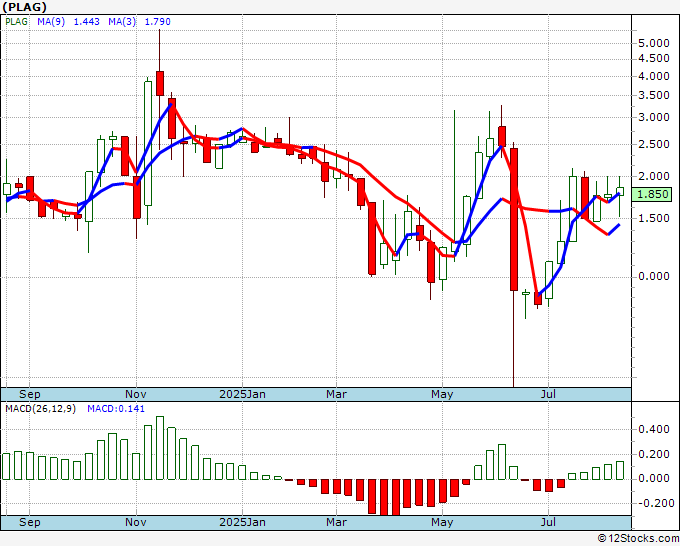The height and width of the screenshot is (546, 680).
Task: Click the 0.000 MACD axis label
Action: point(654,479)
